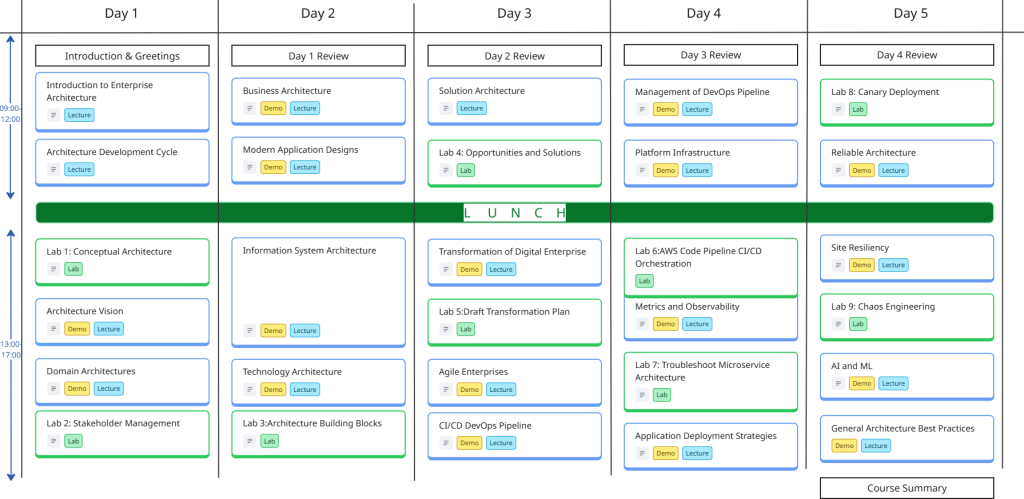Open description icon on Solution Architecture card
The image size is (1024, 499).
pos(447,108)
